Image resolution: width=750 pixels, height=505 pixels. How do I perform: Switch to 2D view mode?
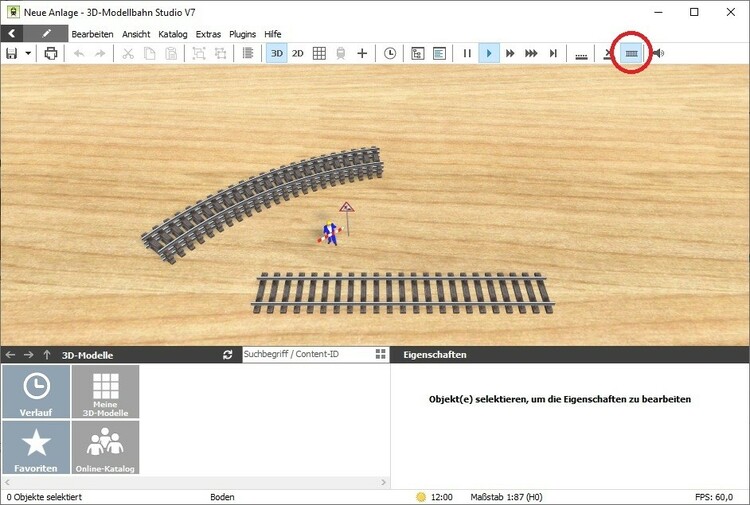(298, 53)
